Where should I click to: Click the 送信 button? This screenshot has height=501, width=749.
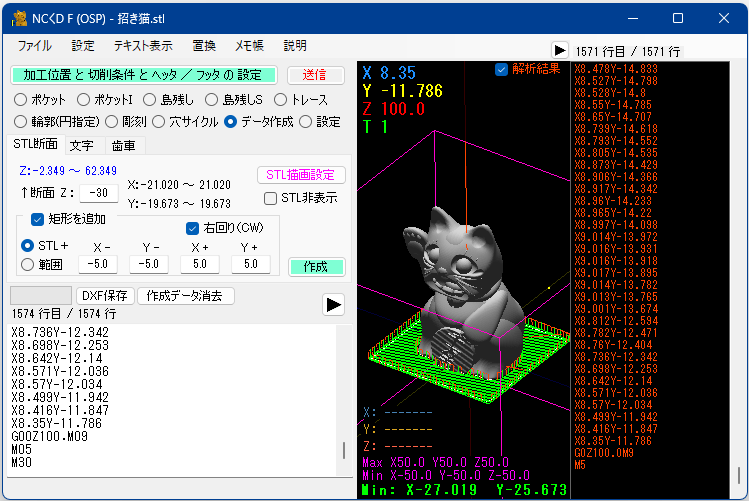[x=315, y=75]
